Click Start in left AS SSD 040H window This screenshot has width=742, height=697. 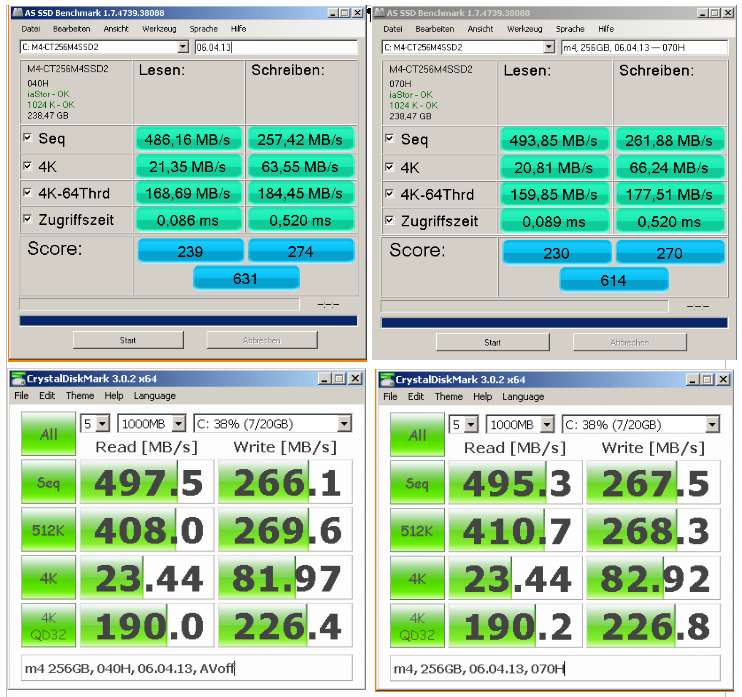[x=128, y=340]
